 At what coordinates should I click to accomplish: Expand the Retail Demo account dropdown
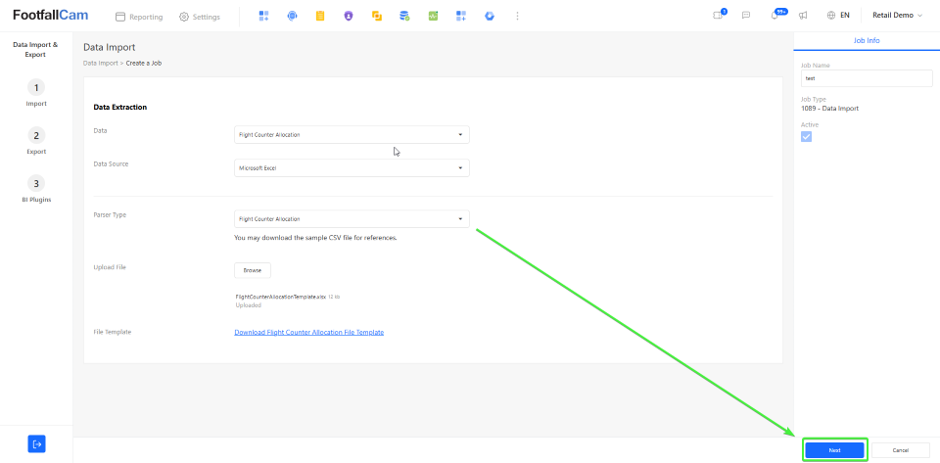point(897,16)
